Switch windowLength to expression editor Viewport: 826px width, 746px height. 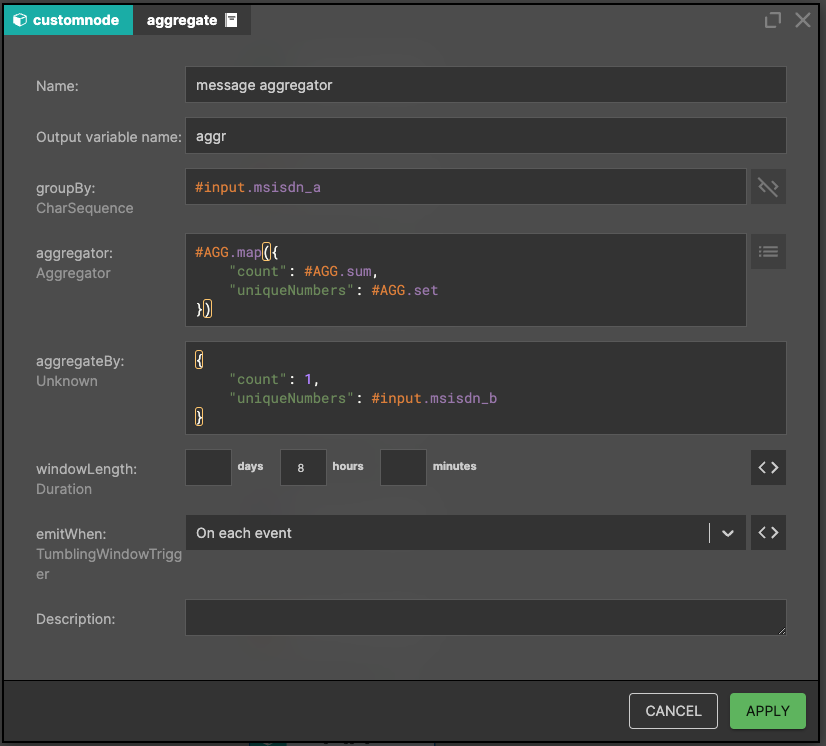pos(768,467)
